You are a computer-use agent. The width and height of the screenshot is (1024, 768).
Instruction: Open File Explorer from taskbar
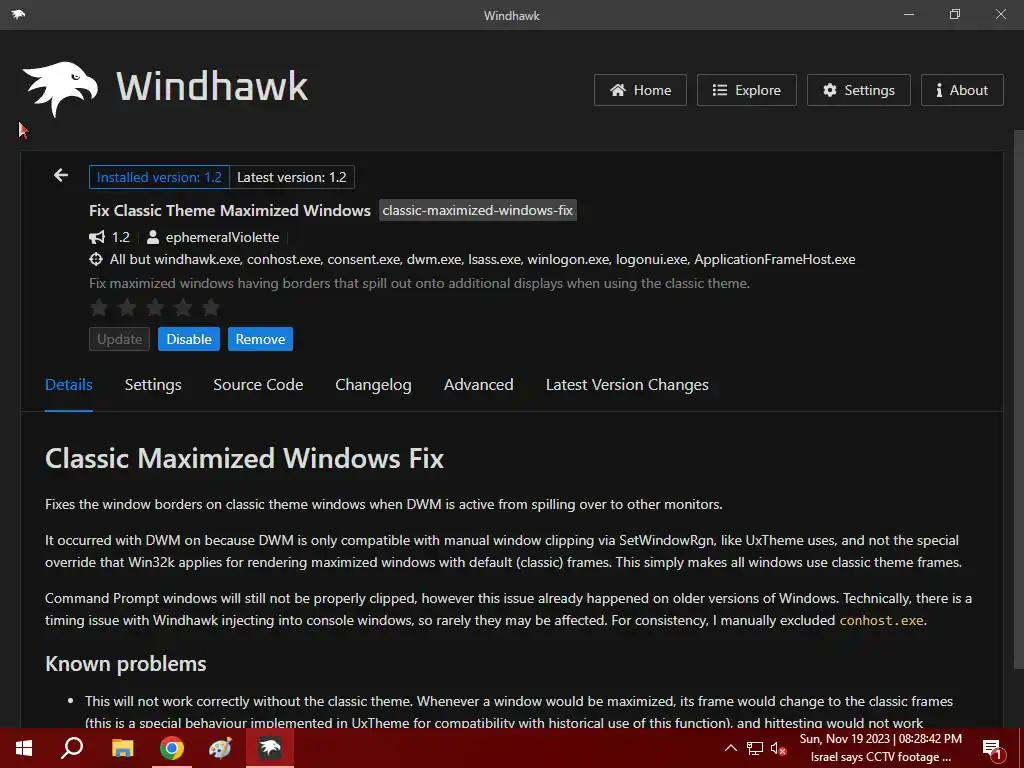pyautogui.click(x=122, y=748)
